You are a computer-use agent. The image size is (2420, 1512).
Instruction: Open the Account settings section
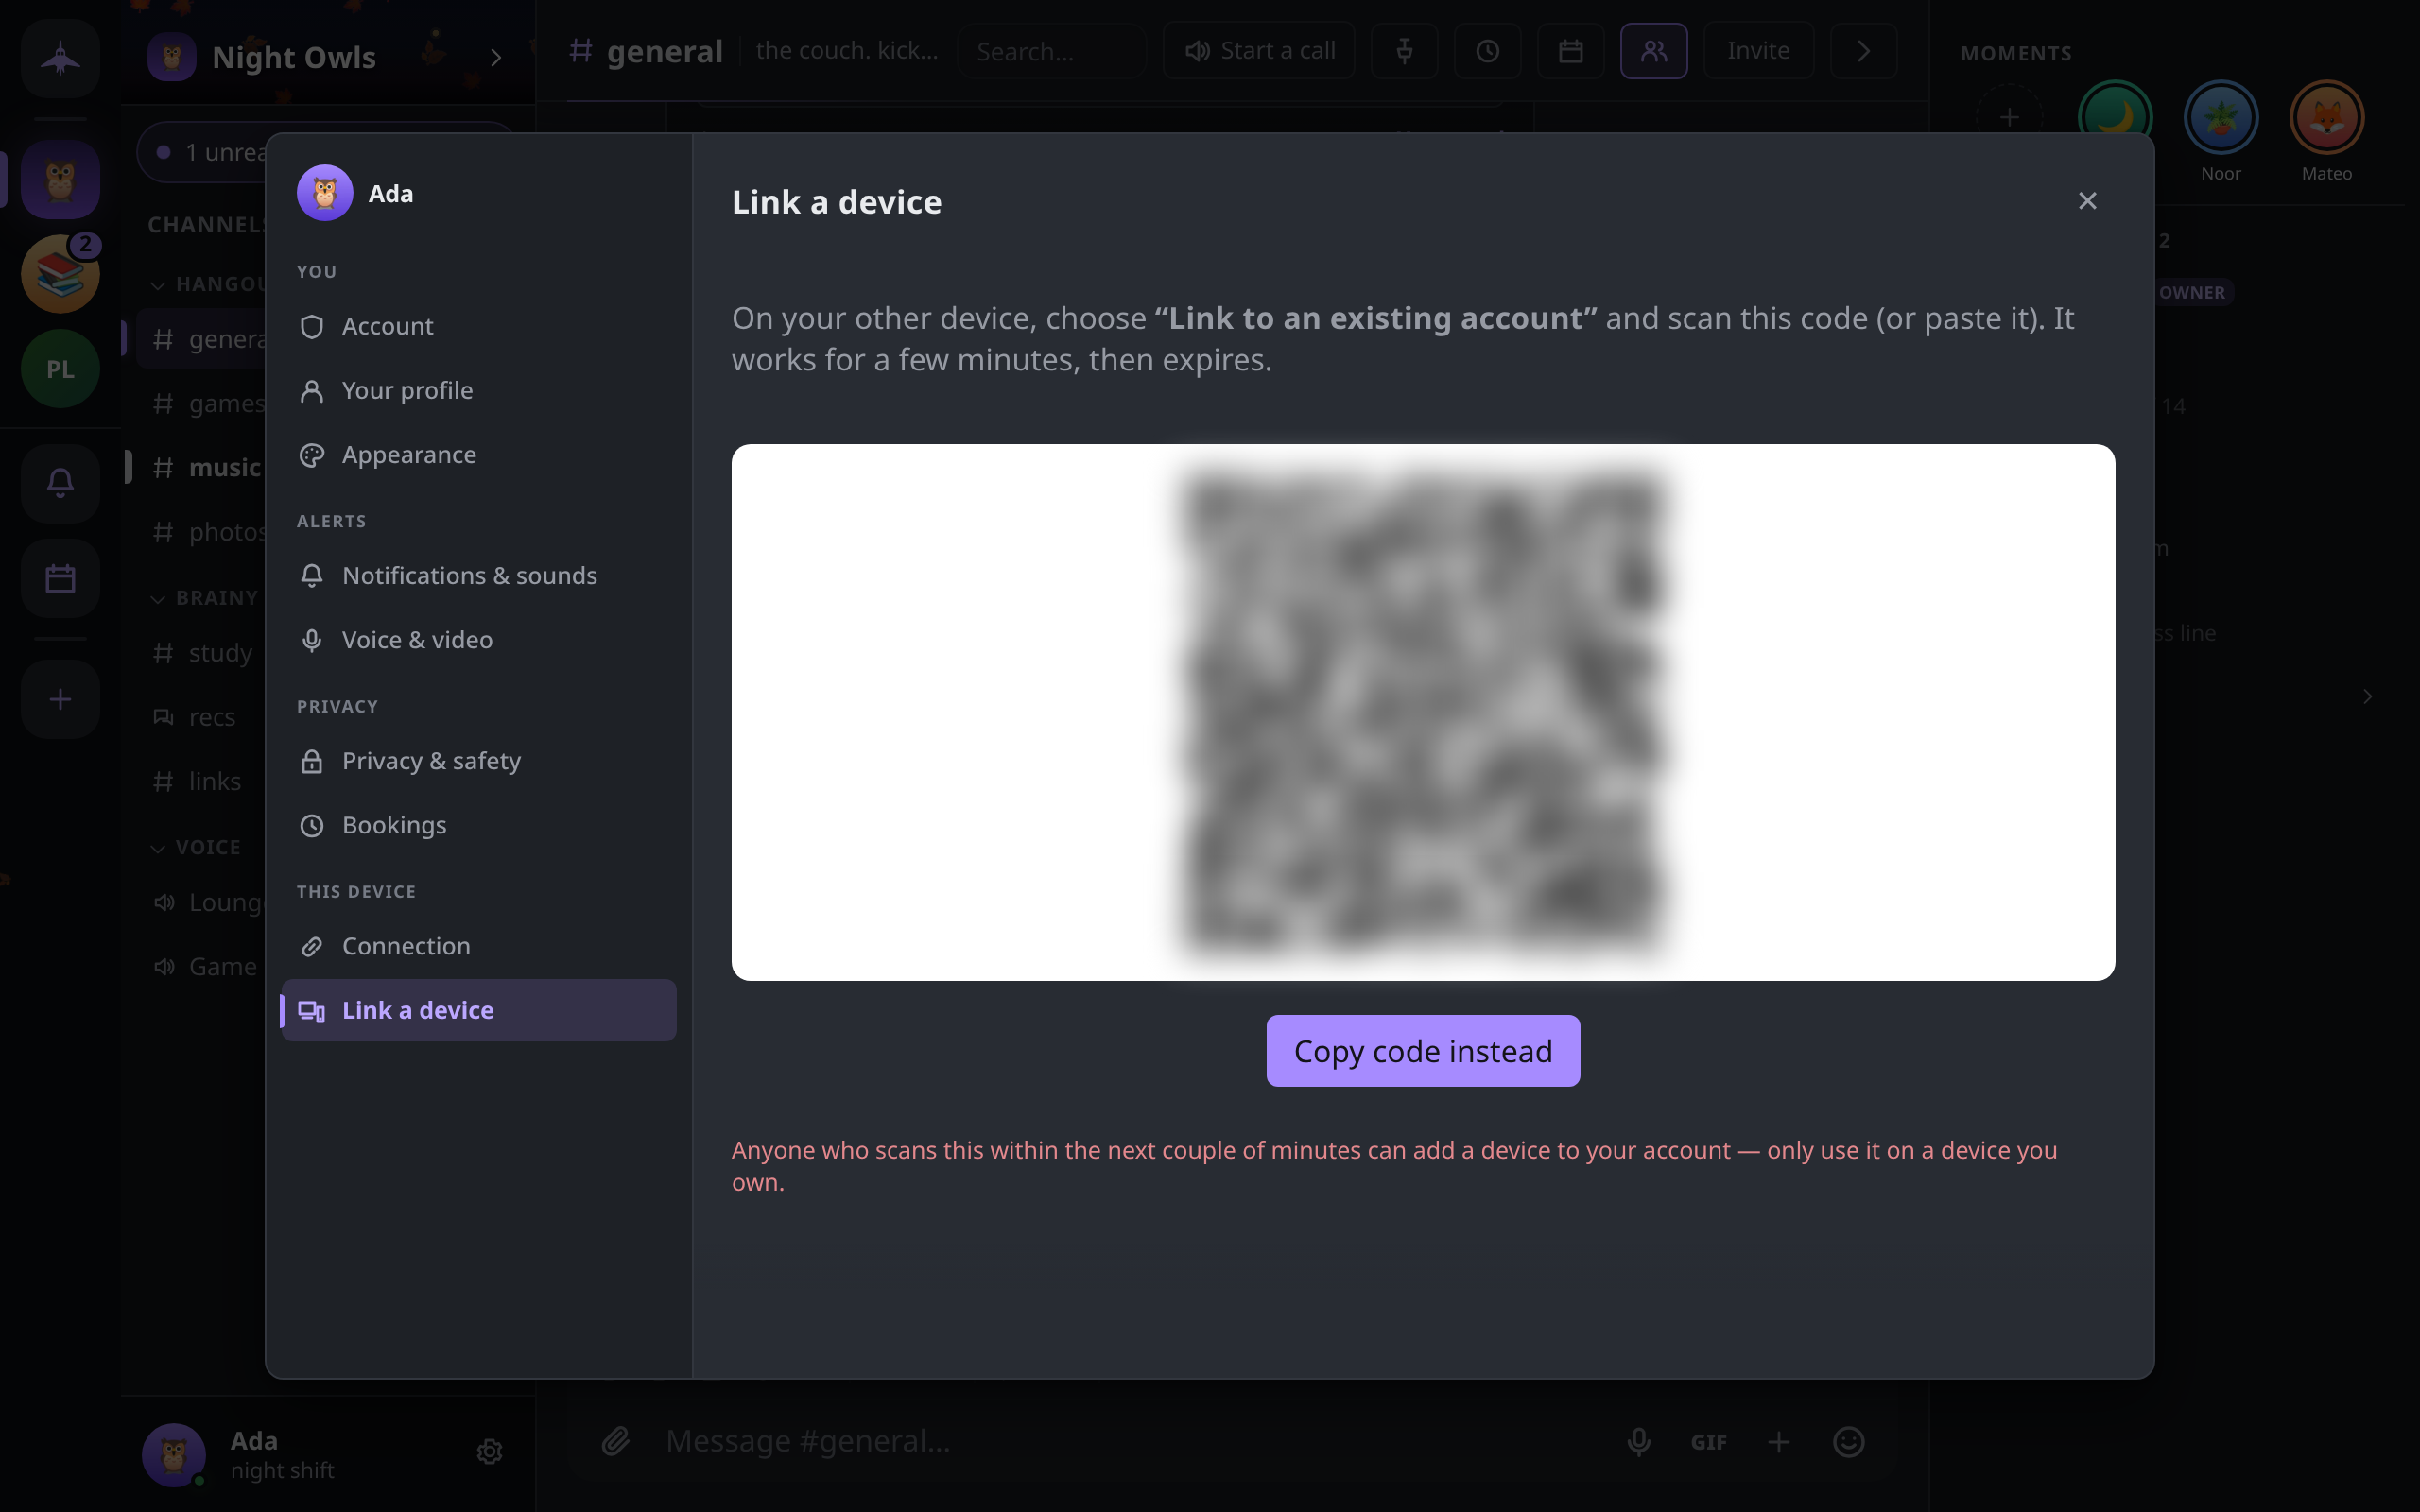[x=478, y=326]
